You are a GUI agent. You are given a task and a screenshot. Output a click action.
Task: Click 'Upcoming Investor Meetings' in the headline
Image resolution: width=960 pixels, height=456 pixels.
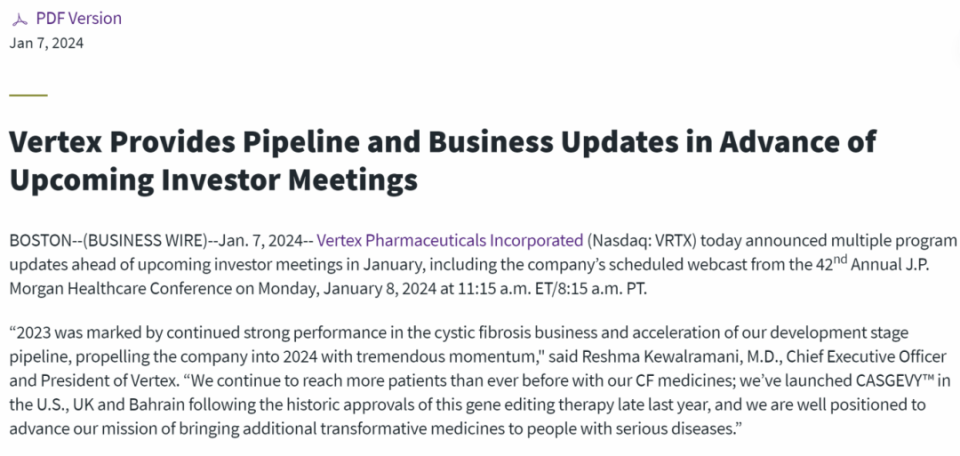click(212, 180)
